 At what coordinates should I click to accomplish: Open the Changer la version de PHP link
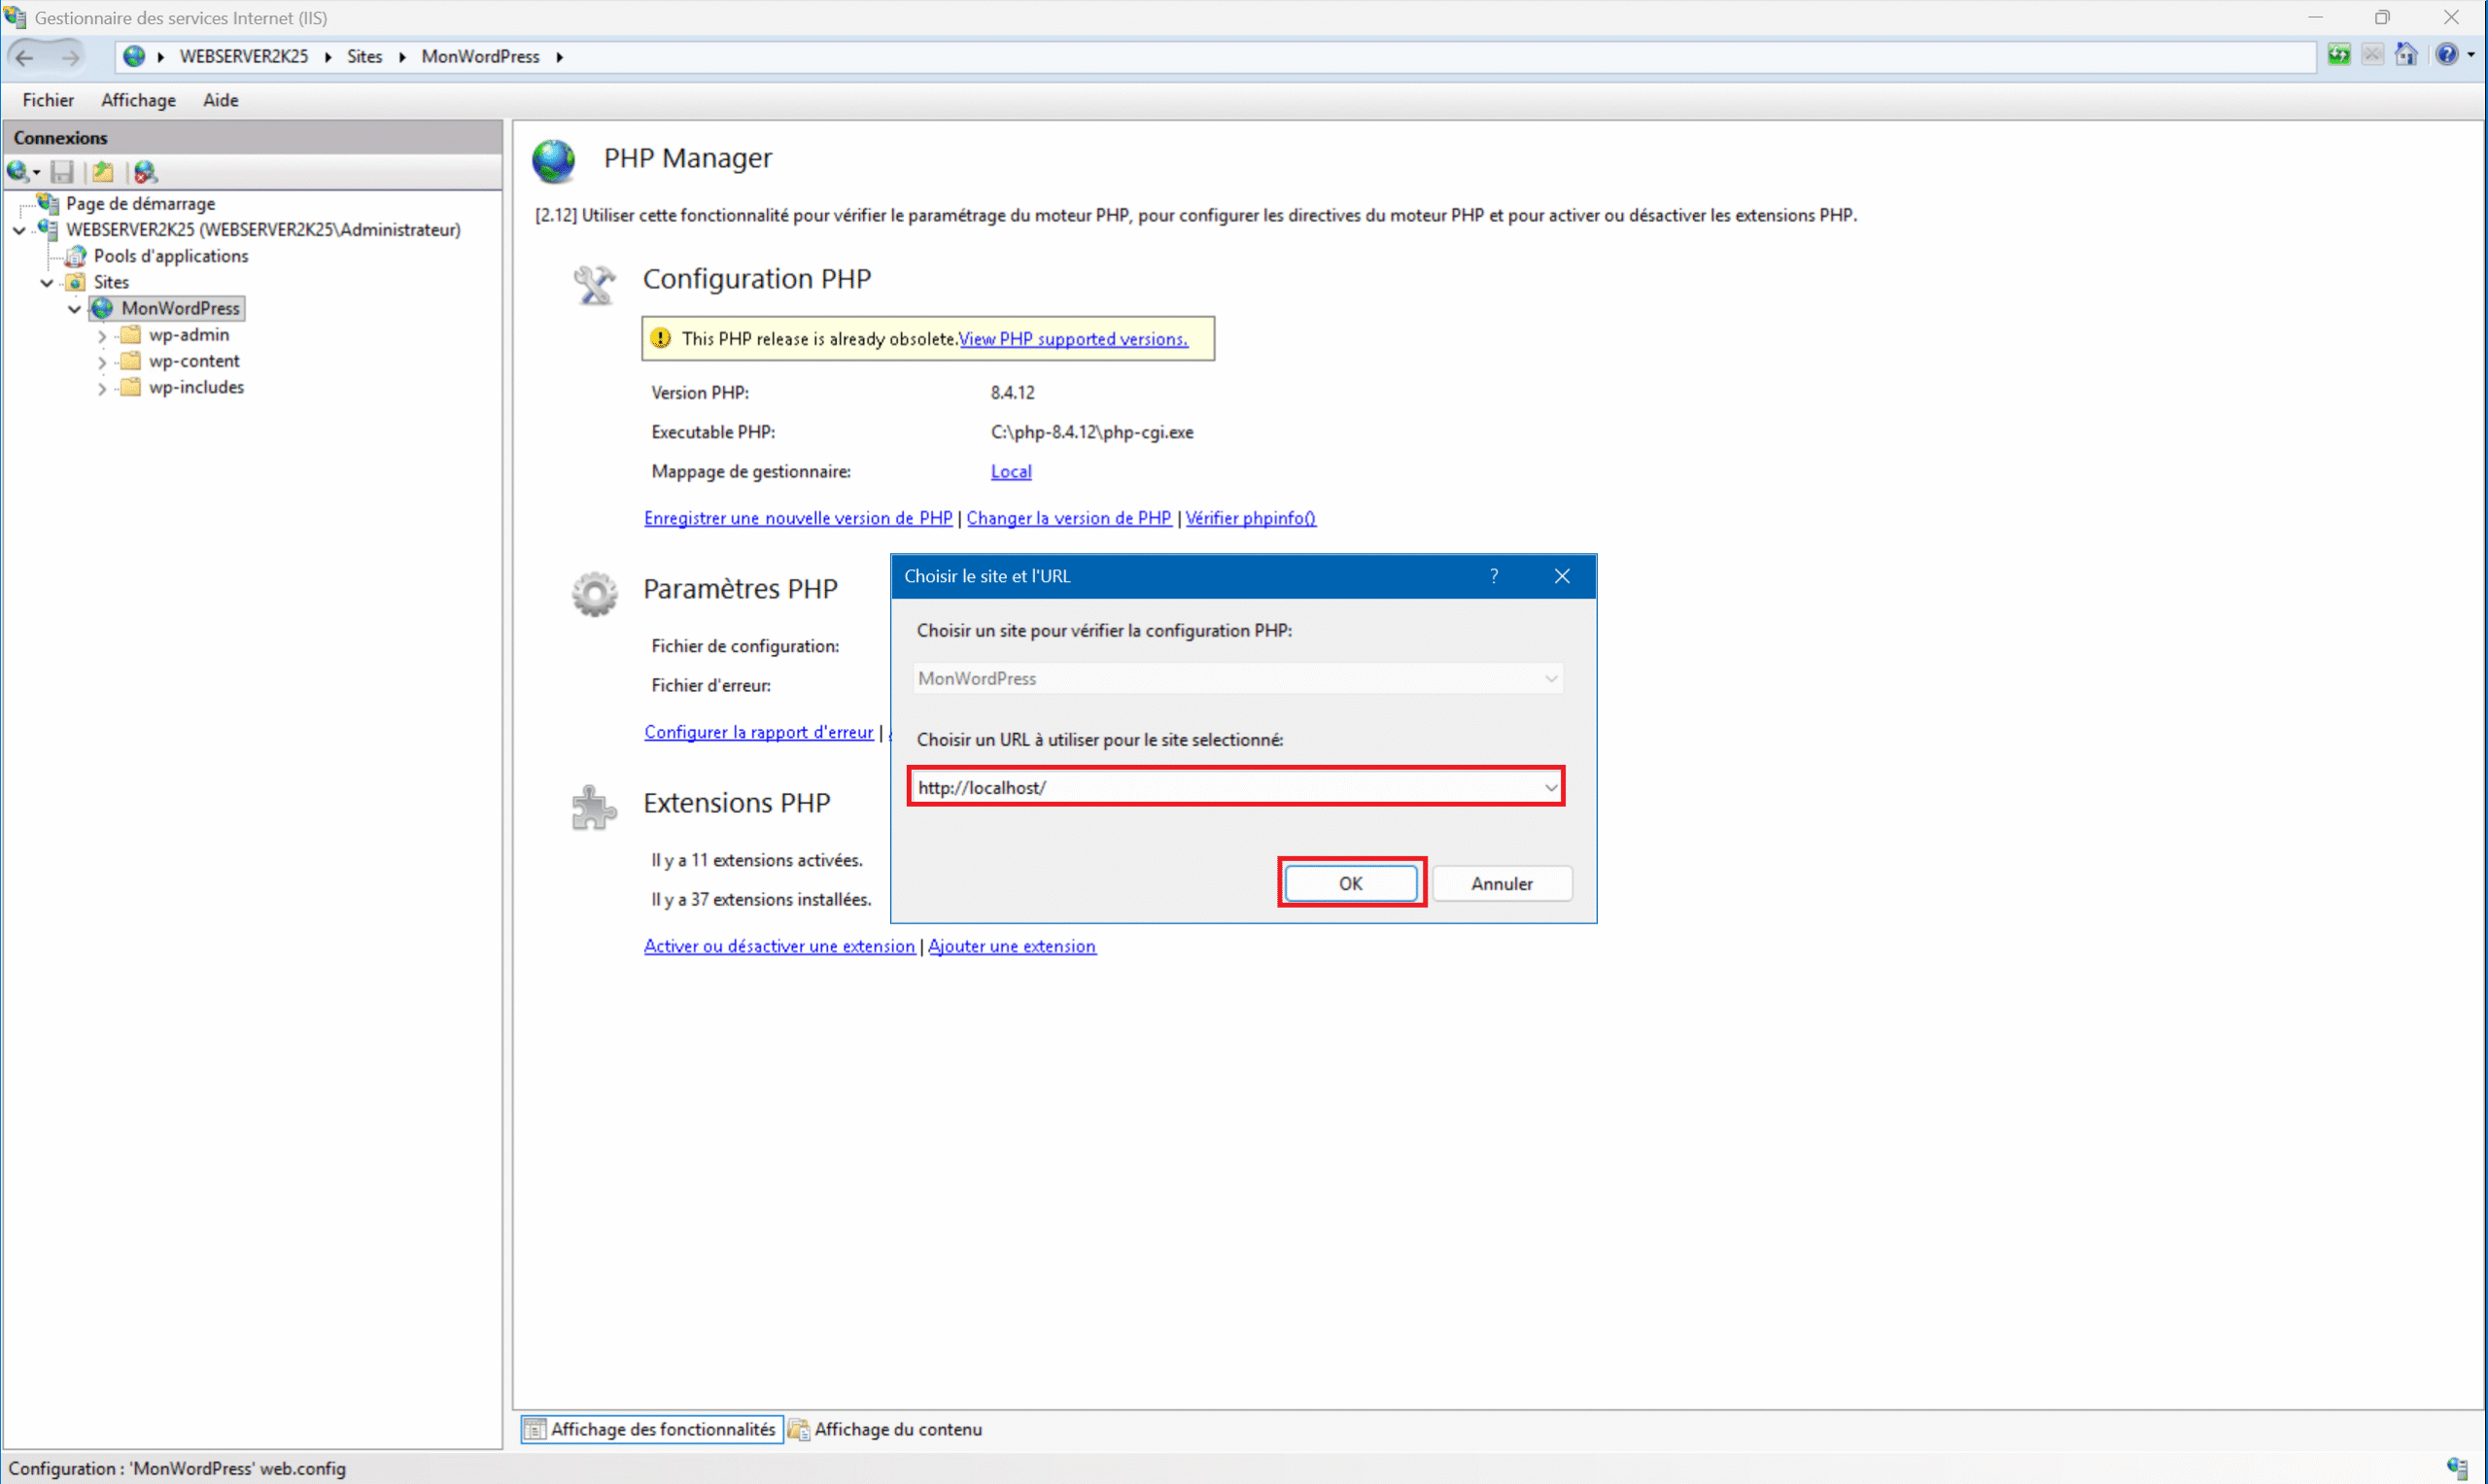(1068, 518)
